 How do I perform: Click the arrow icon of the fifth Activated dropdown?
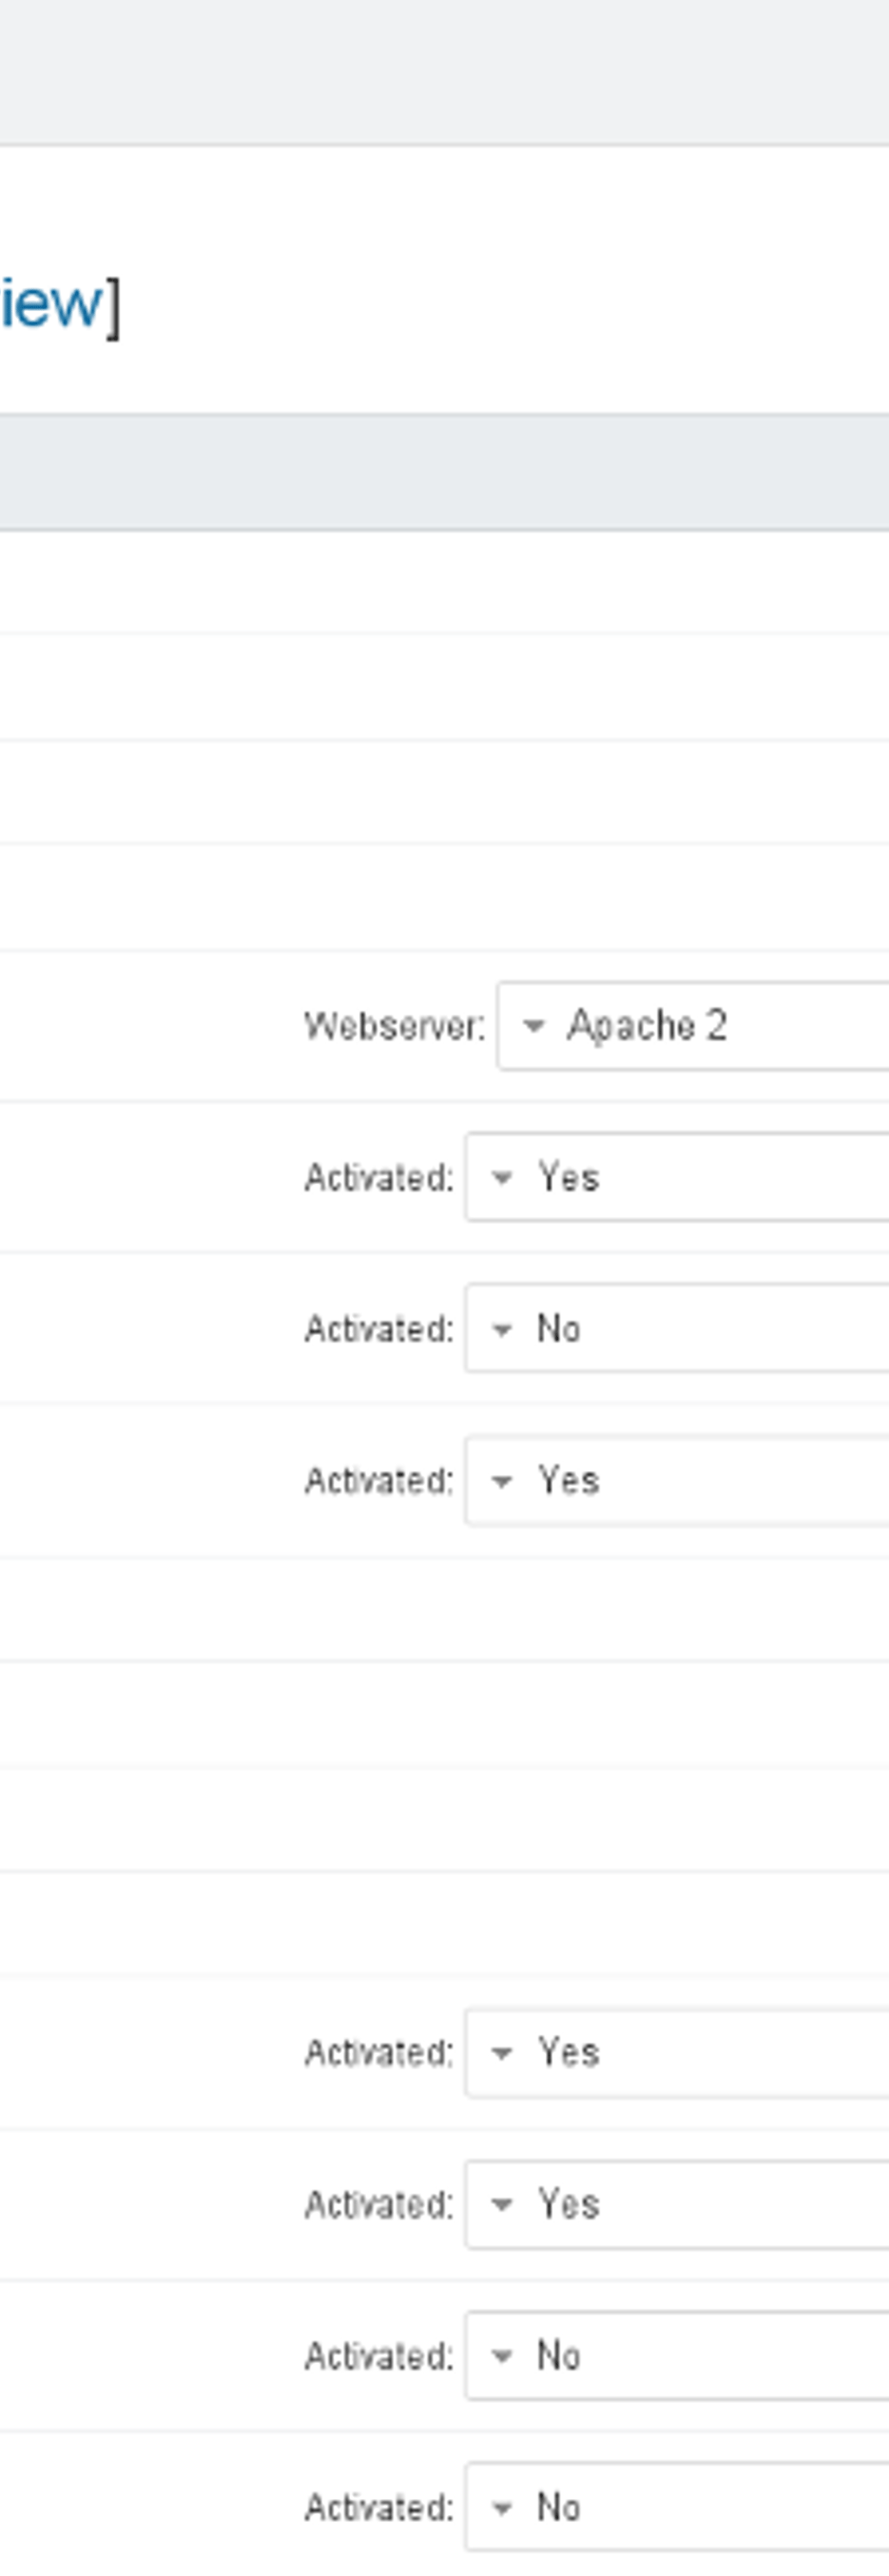502,2205
